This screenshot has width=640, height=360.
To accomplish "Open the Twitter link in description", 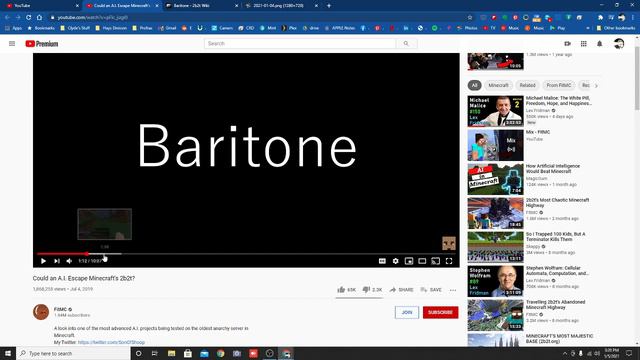I will pyautogui.click(x=111, y=342).
